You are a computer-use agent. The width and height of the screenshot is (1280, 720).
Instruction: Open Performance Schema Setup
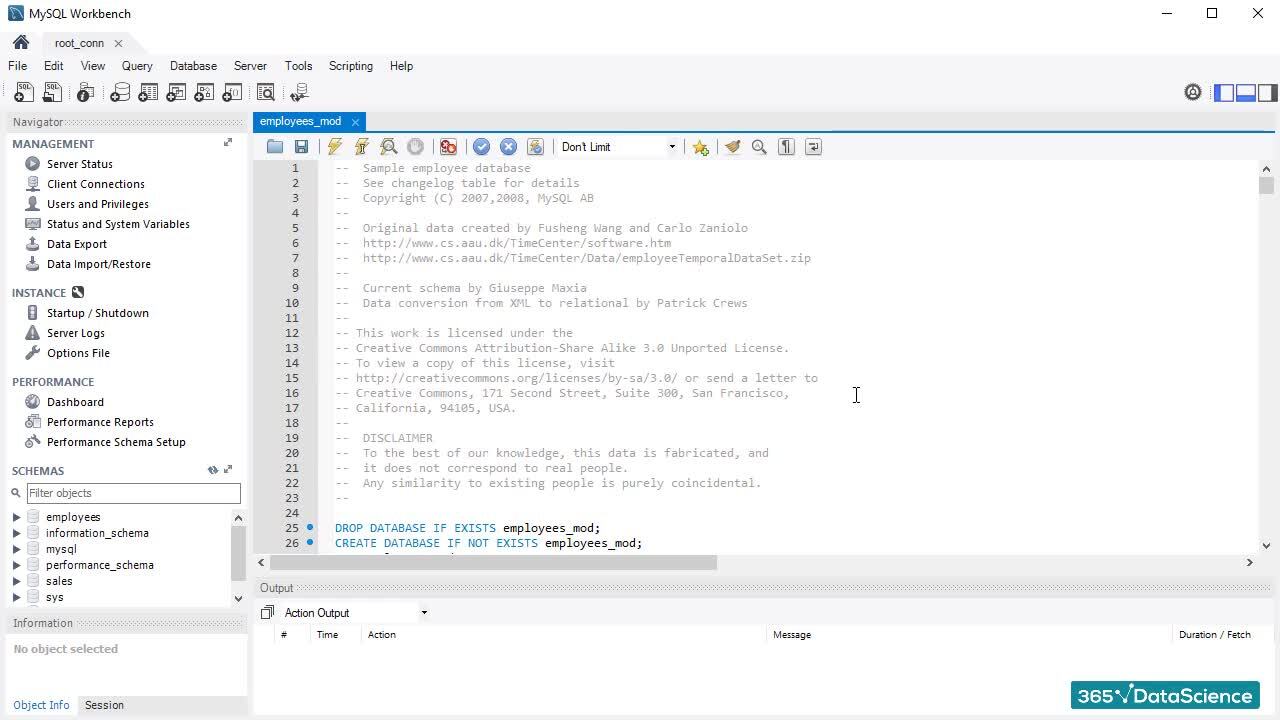coord(116,442)
